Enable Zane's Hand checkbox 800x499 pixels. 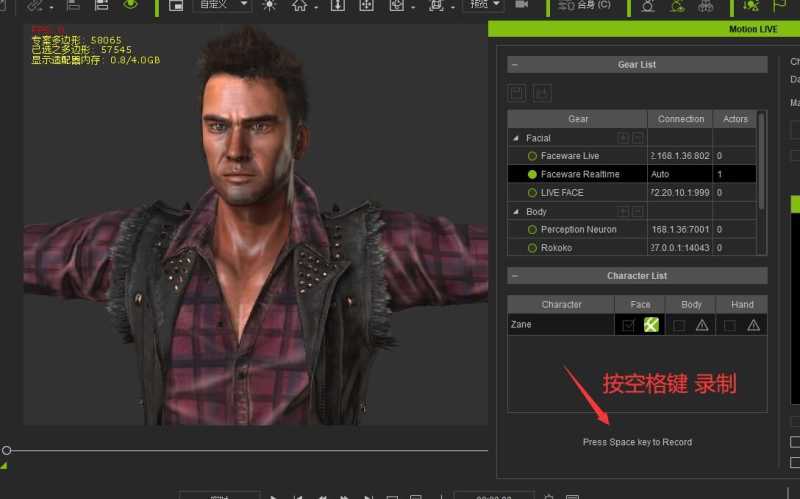click(731, 325)
